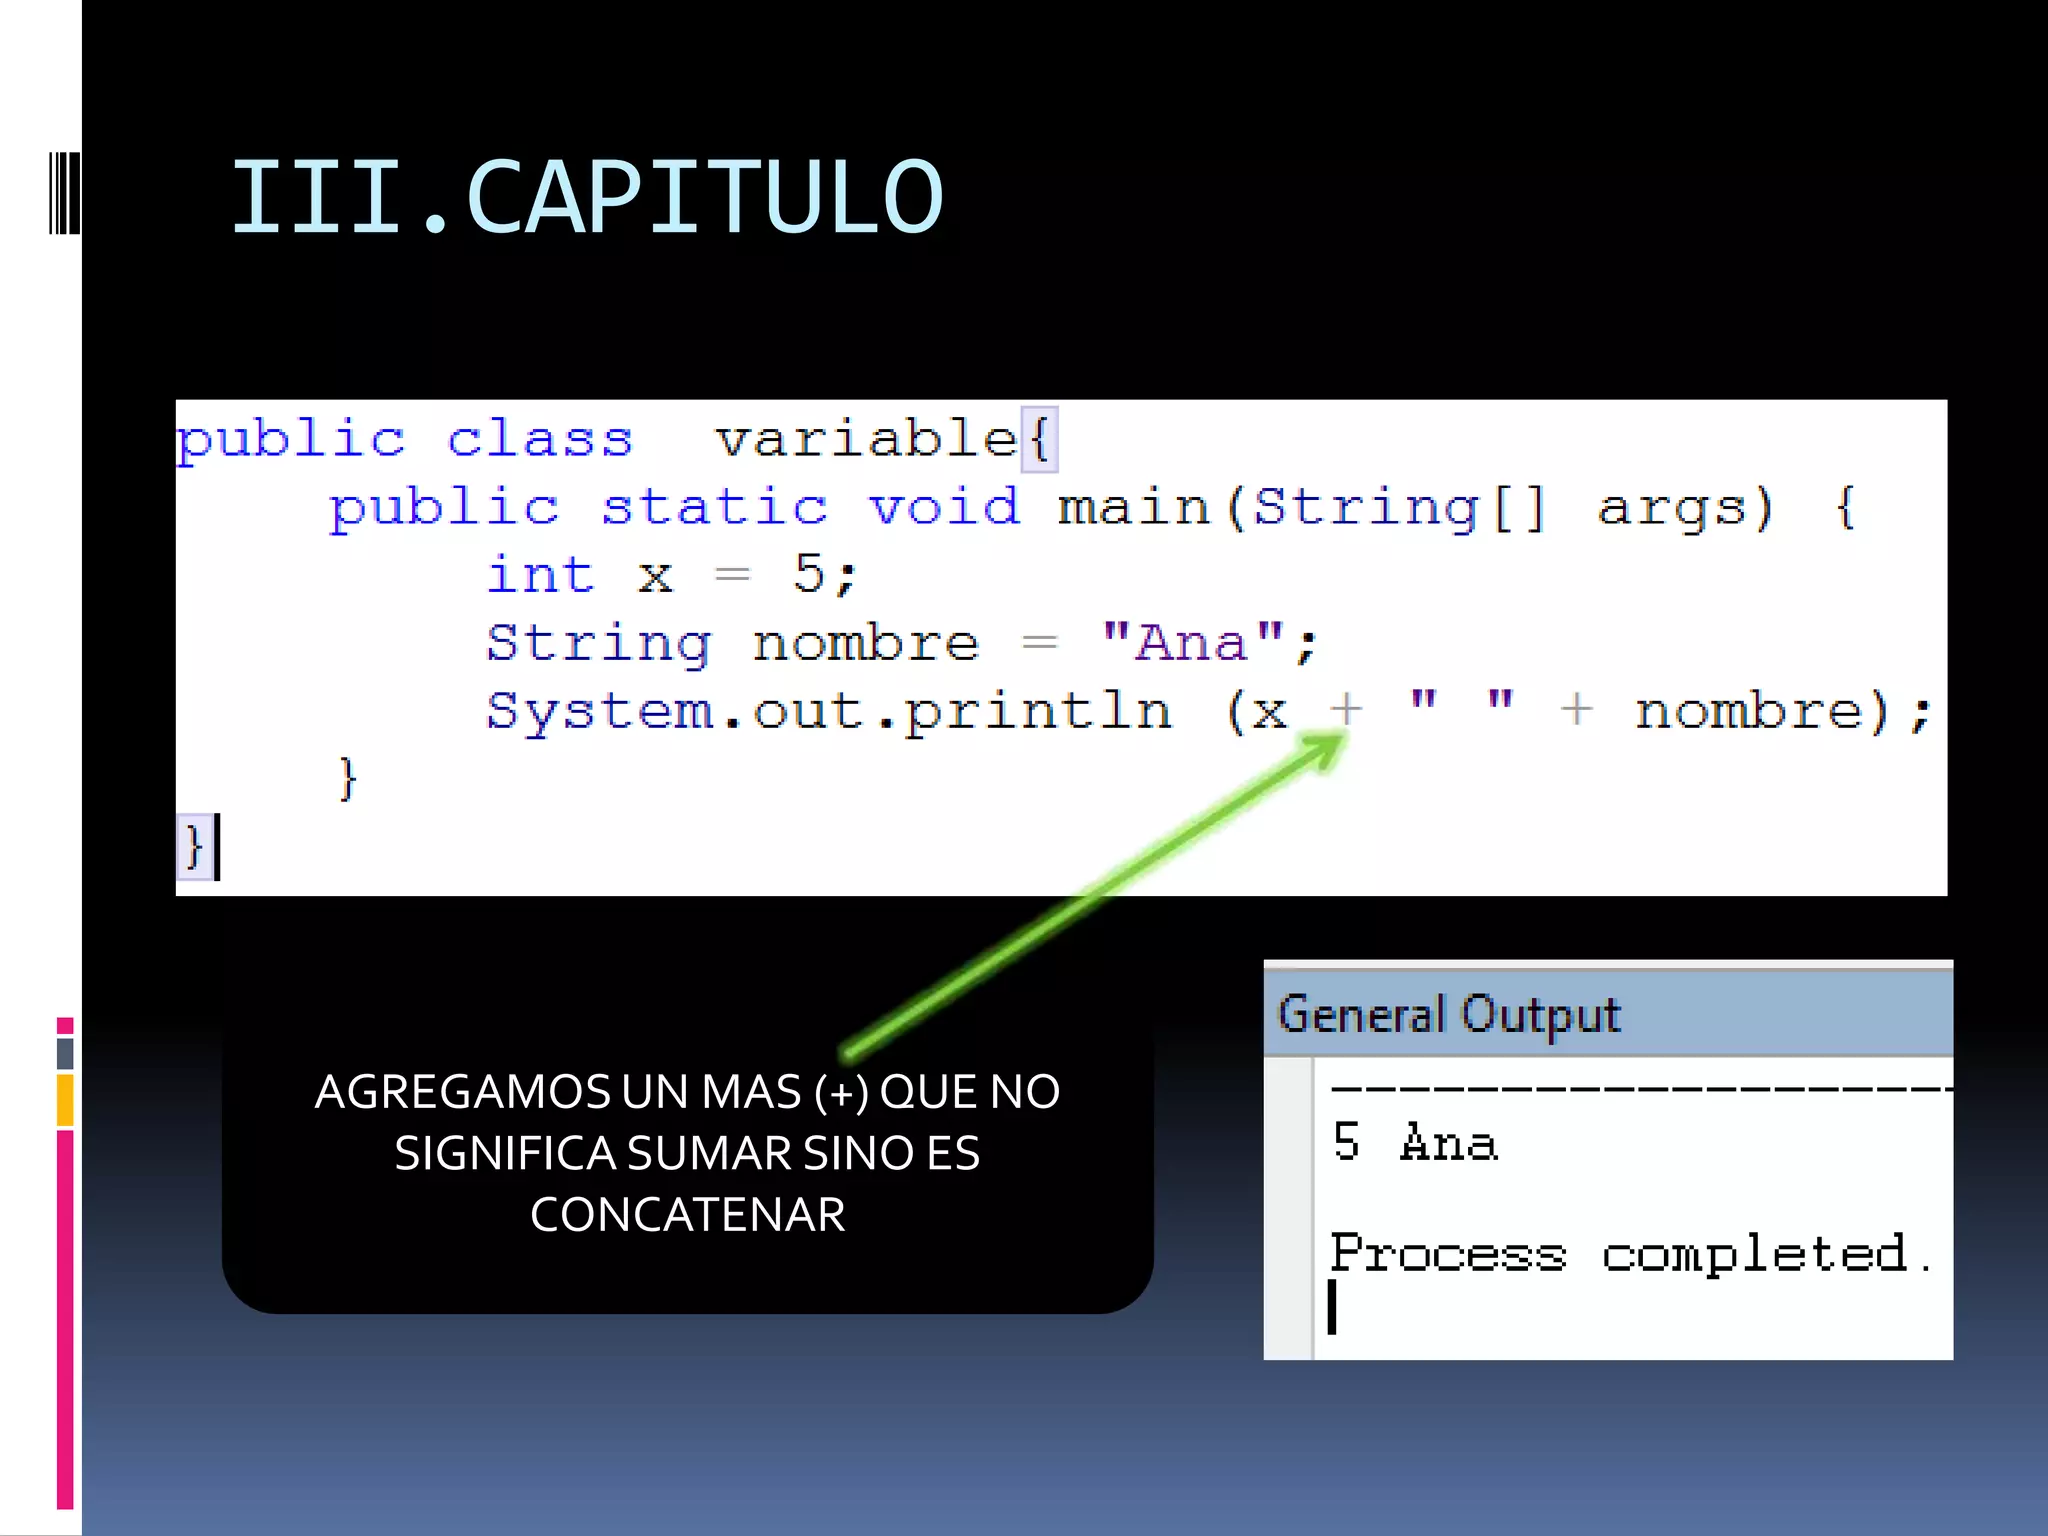Select the '5 Ana' output line
The width and height of the screenshot is (2048, 1536).
point(1415,1142)
